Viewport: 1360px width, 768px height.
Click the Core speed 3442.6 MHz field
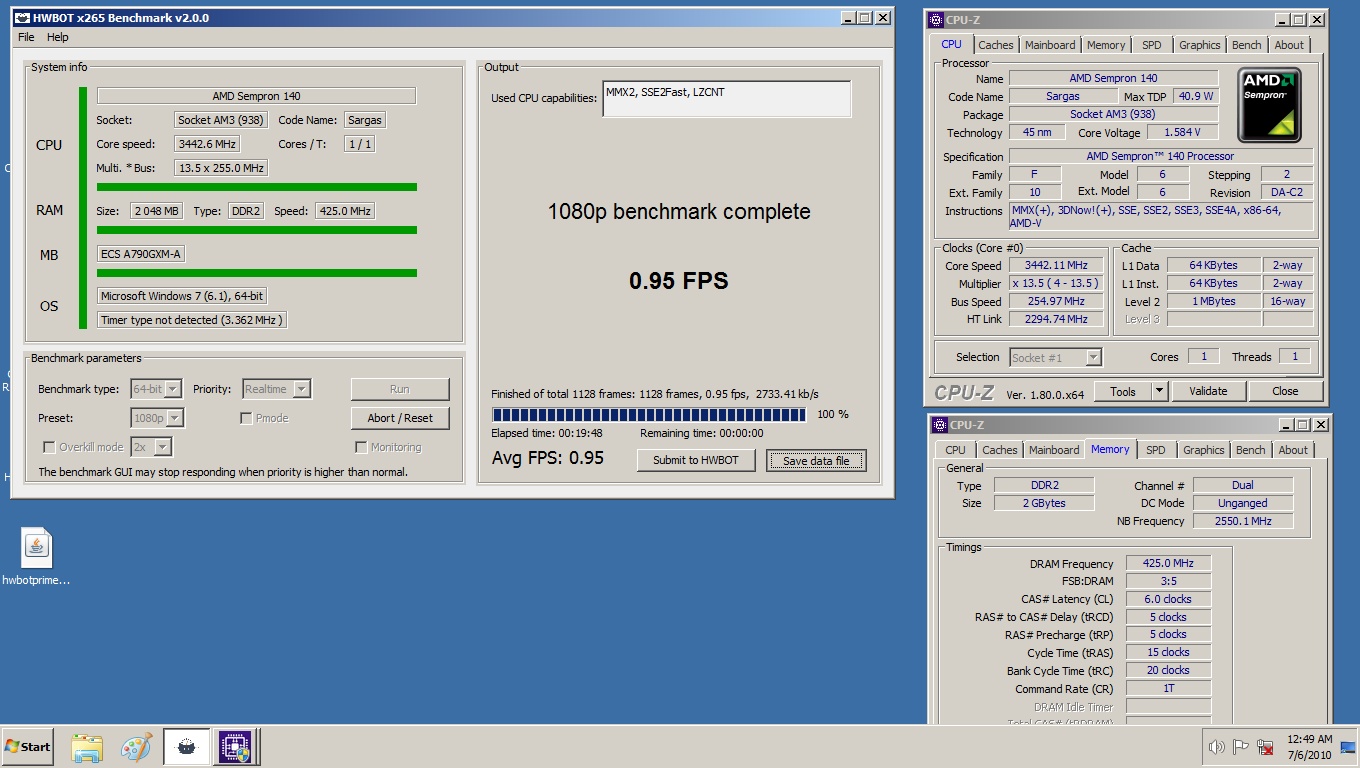(x=206, y=144)
